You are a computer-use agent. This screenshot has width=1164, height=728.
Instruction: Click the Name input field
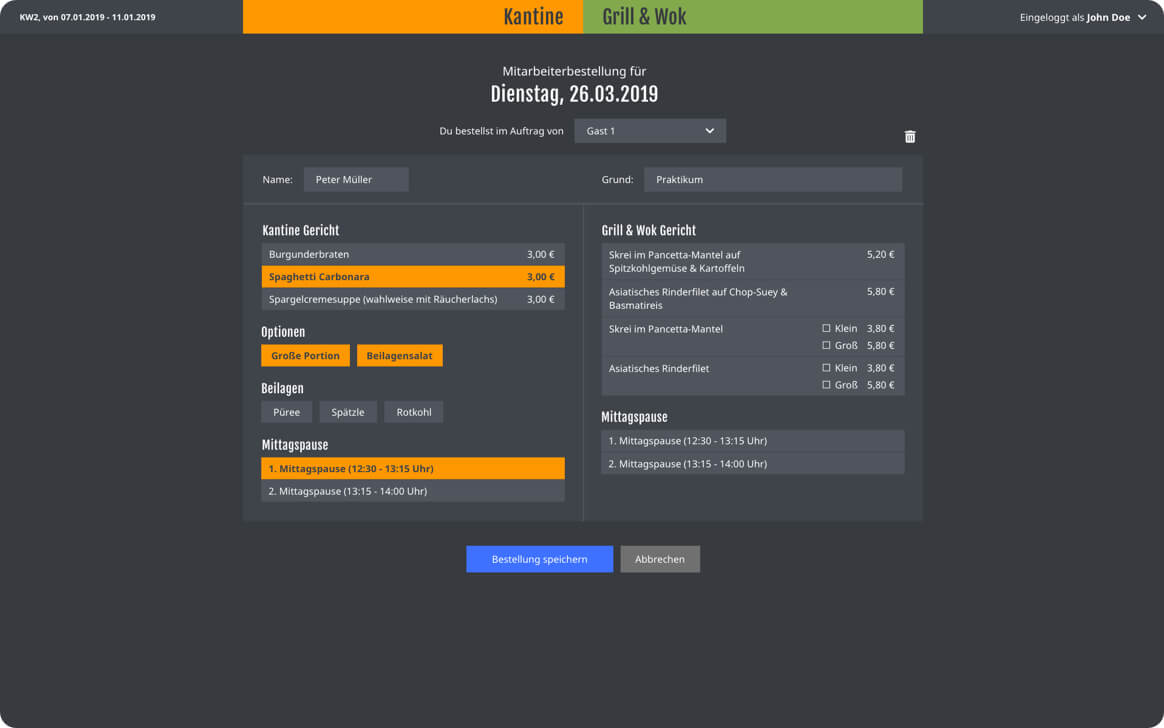tap(355, 180)
